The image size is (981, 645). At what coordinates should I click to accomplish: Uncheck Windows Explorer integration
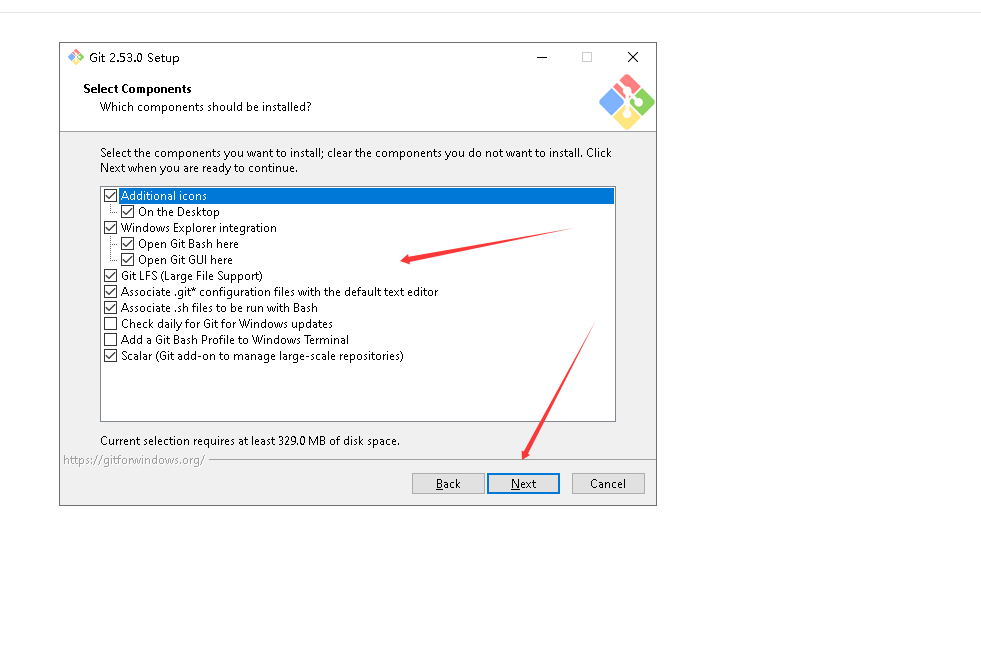111,228
